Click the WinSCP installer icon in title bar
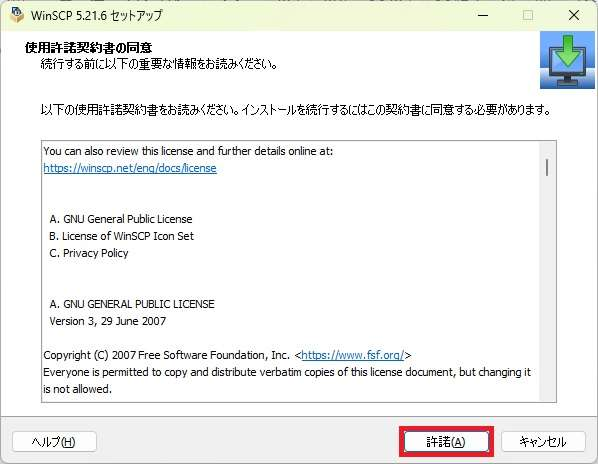This screenshot has height=464, width=598. (x=17, y=15)
